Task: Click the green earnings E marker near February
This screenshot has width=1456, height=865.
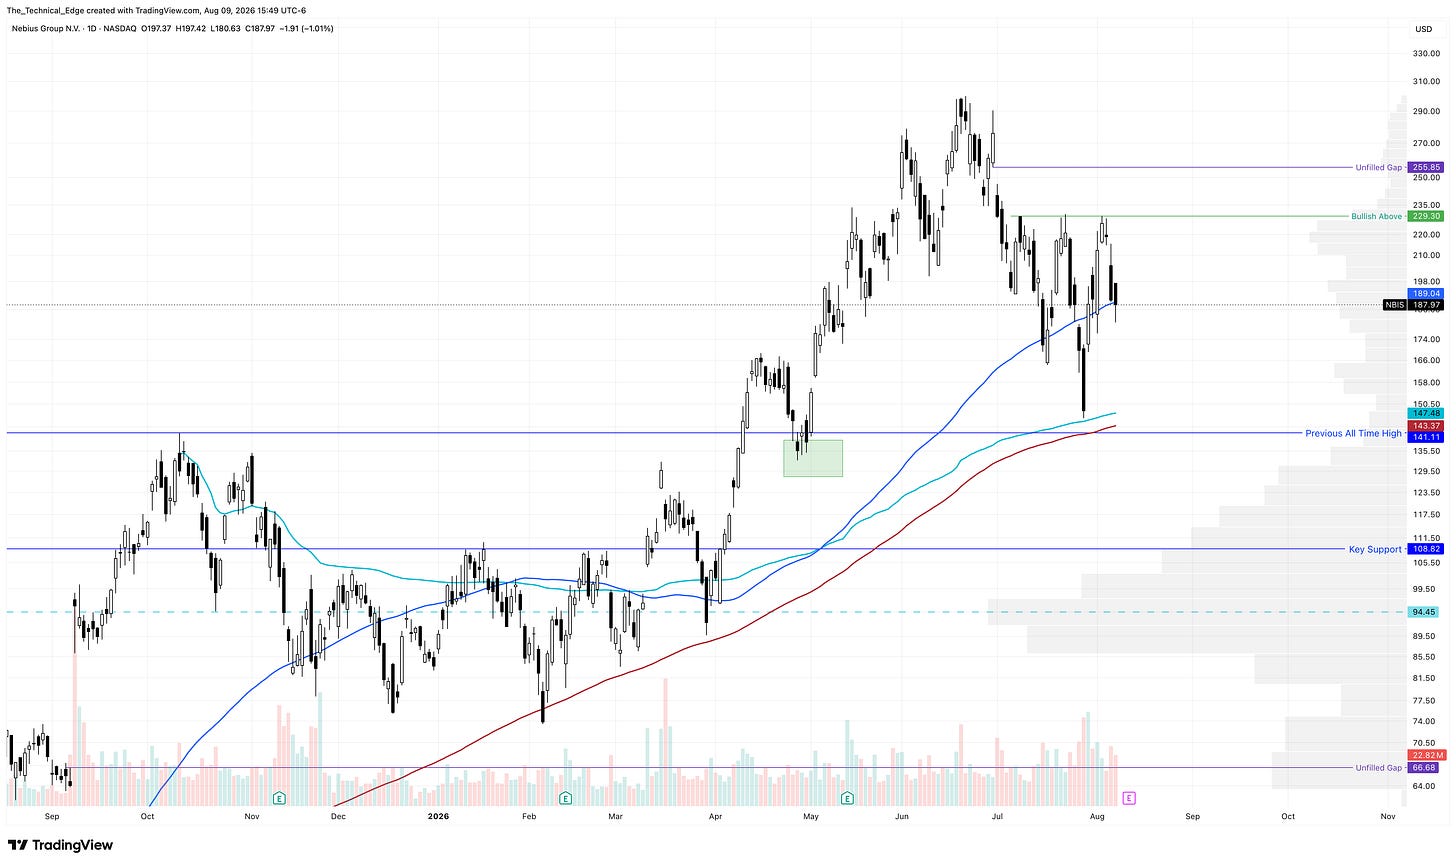Action: pyautogui.click(x=565, y=798)
